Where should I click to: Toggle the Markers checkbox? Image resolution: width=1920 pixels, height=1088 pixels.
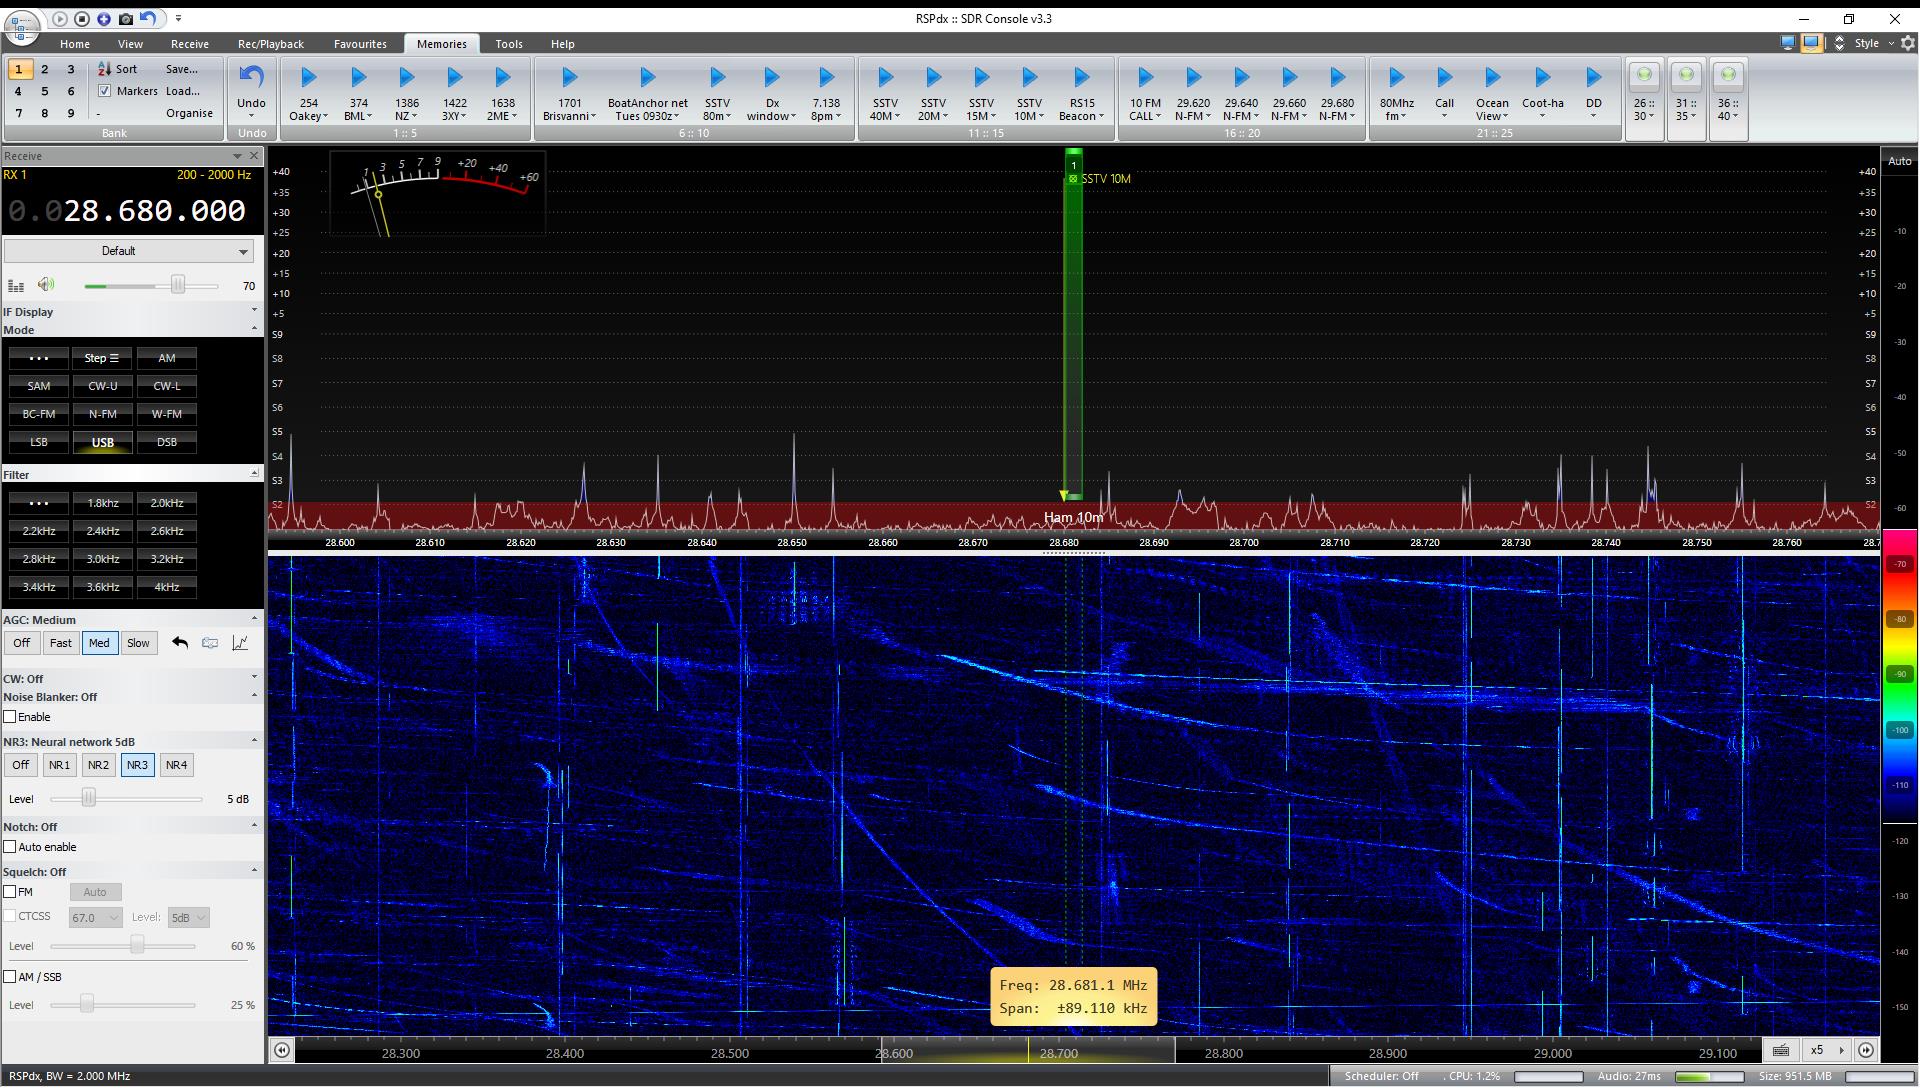click(105, 91)
